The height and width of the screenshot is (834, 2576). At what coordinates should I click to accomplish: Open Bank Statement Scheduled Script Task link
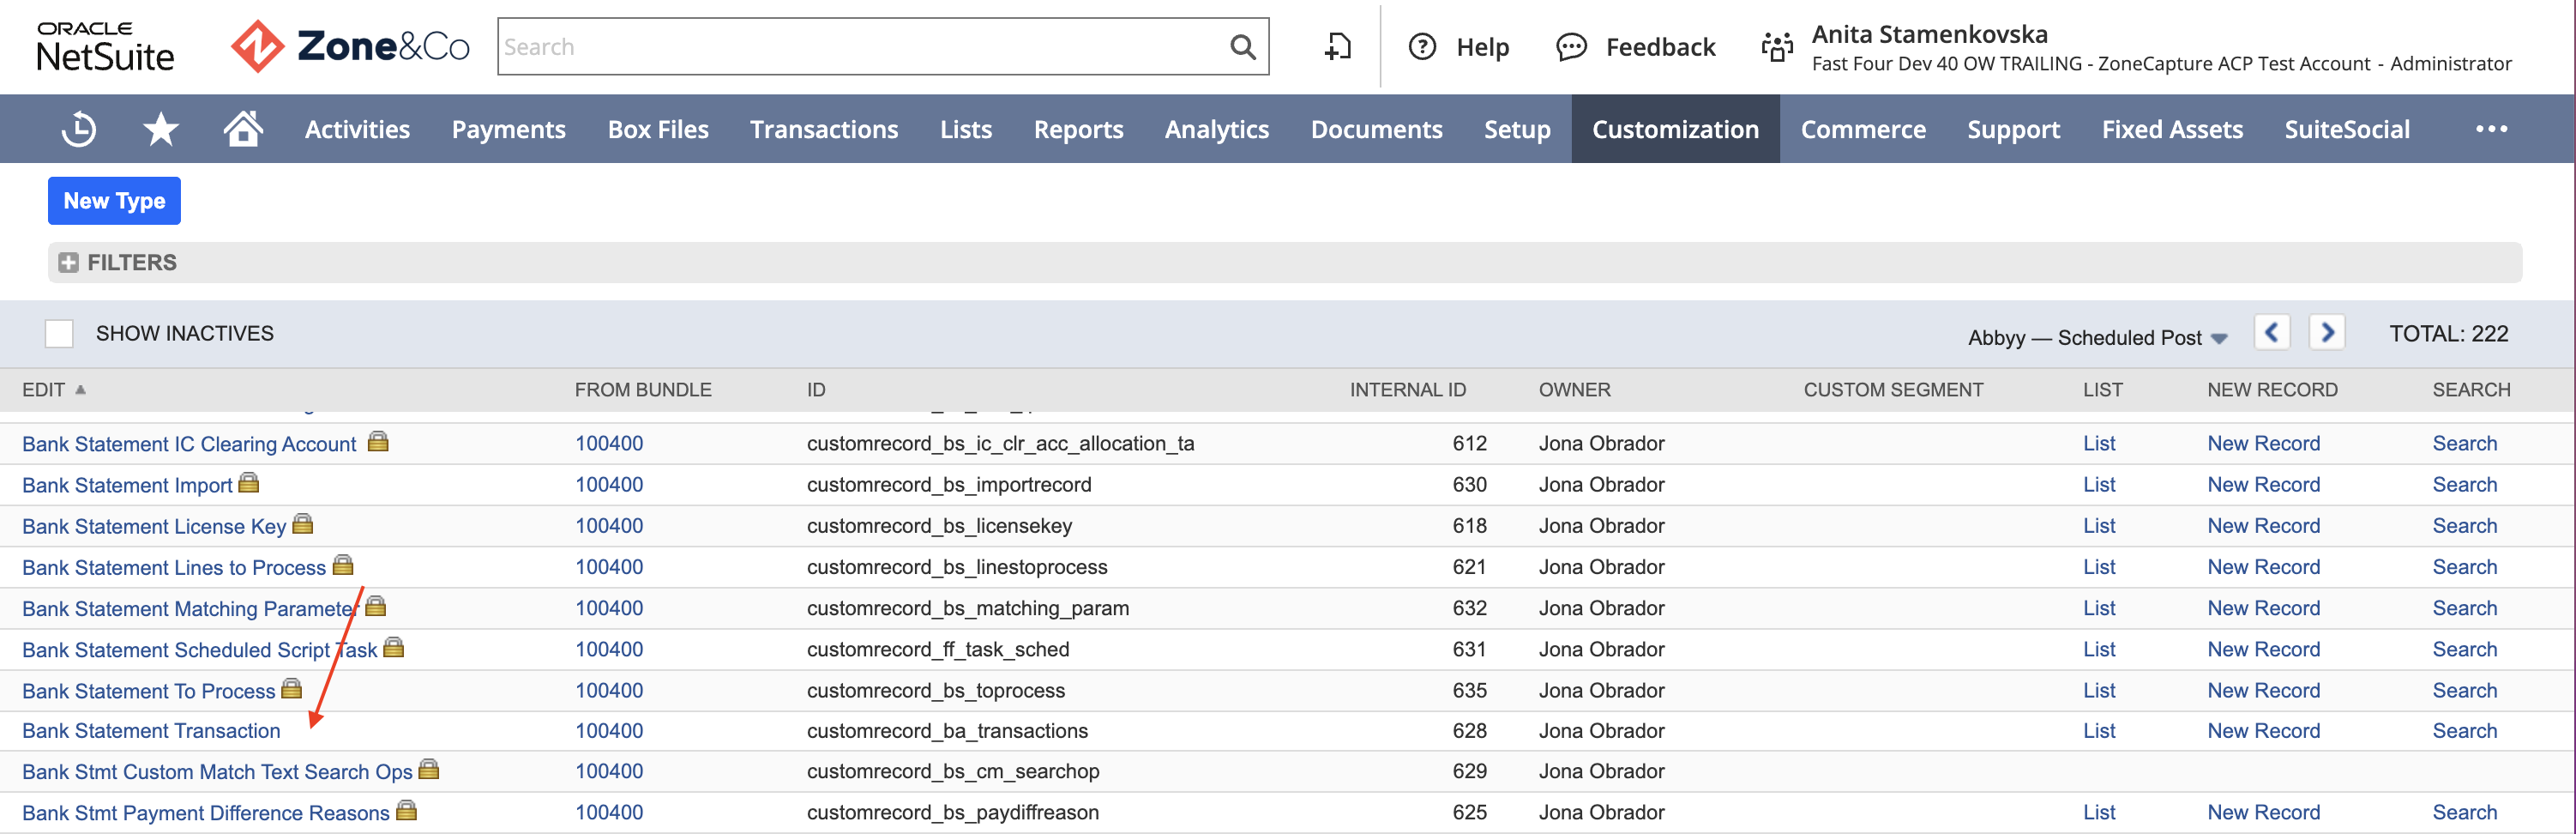pos(200,650)
